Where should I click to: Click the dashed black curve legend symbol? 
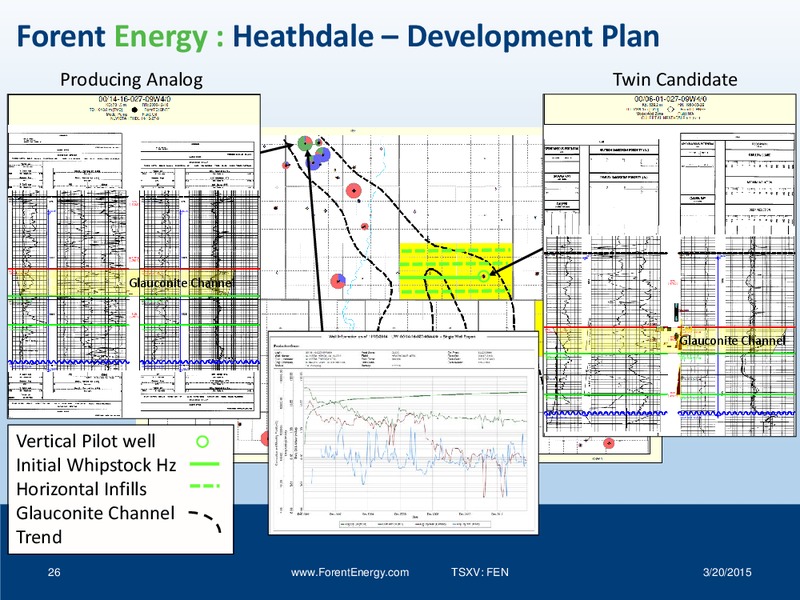click(205, 521)
